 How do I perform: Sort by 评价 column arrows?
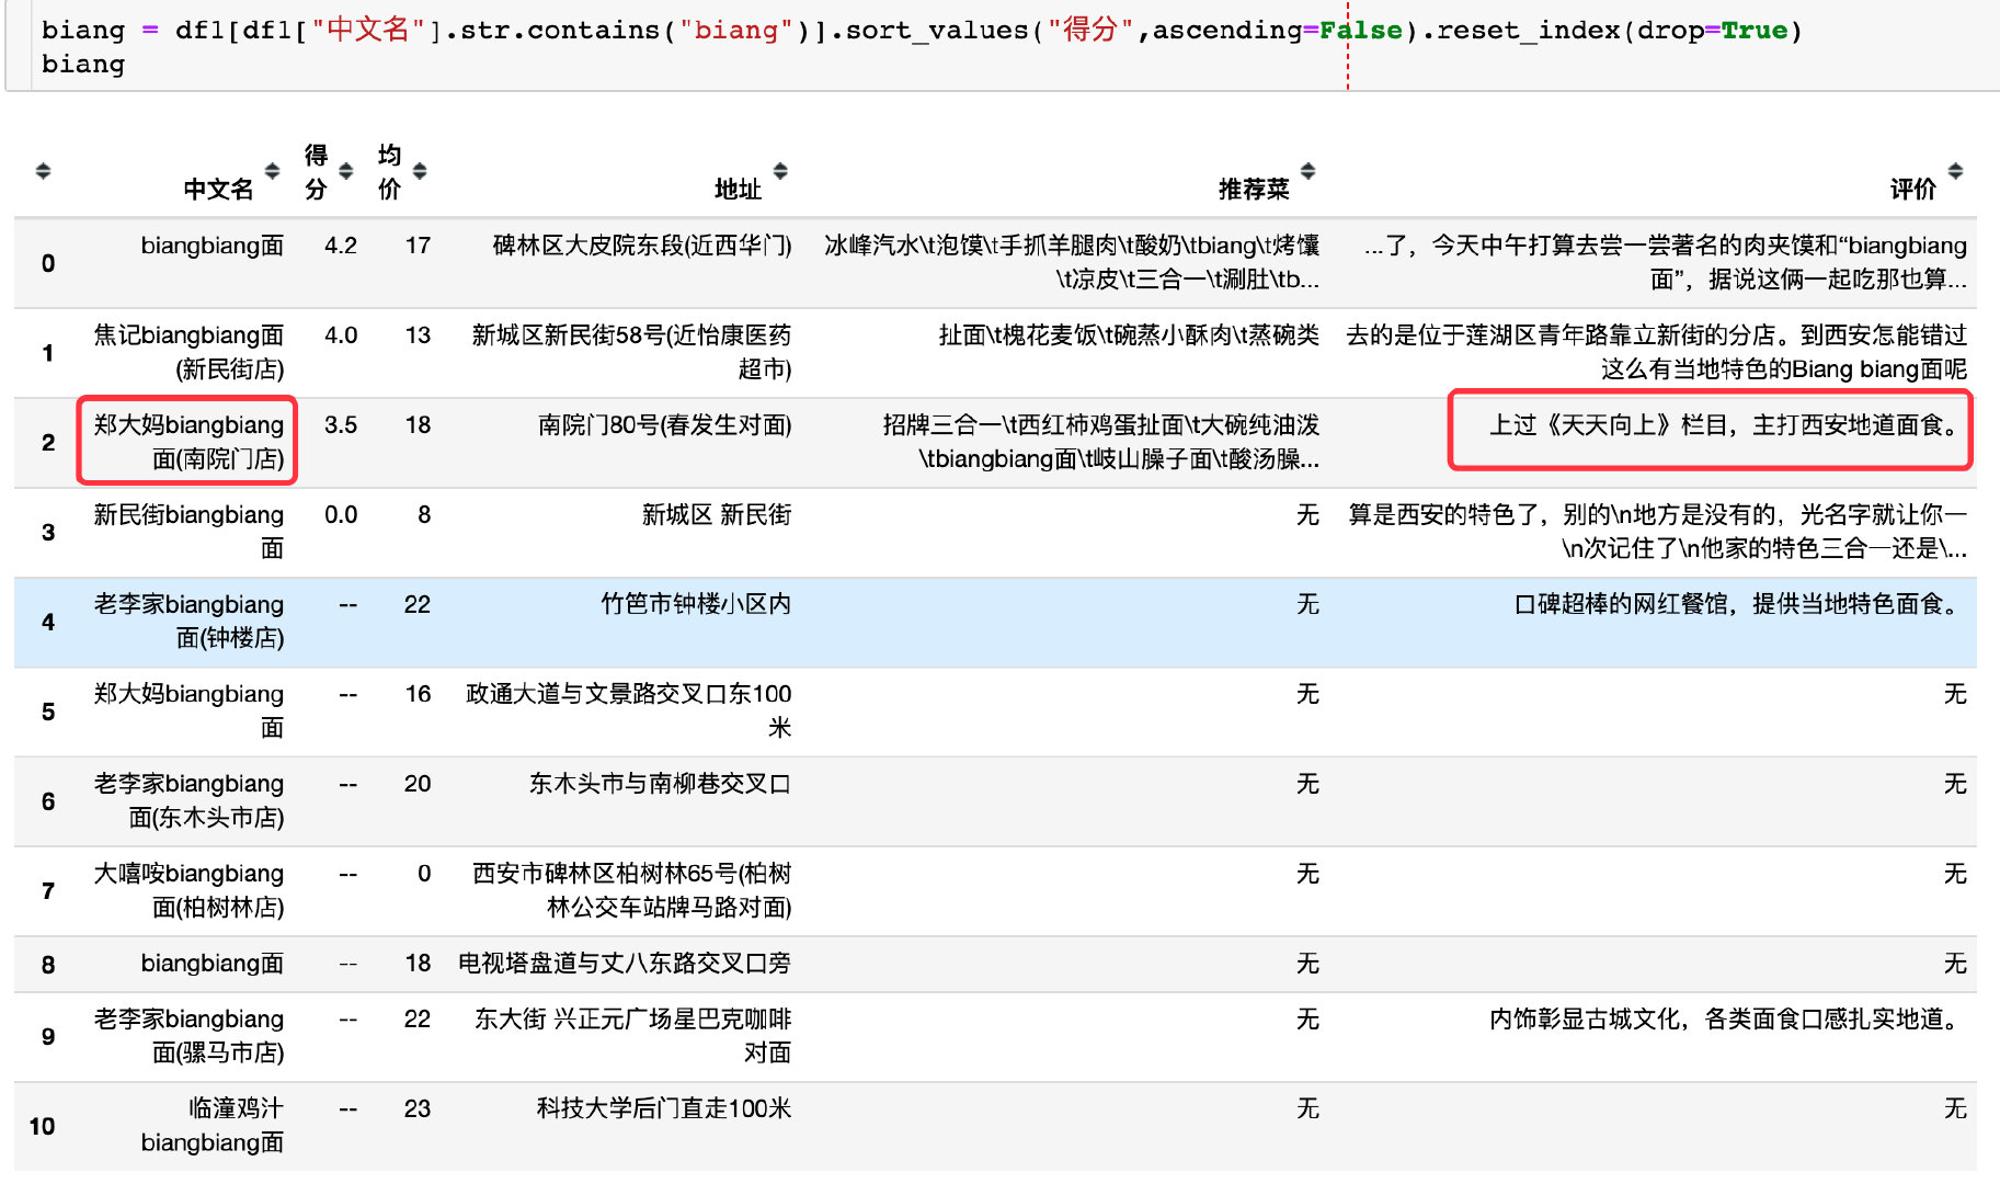tap(1956, 171)
